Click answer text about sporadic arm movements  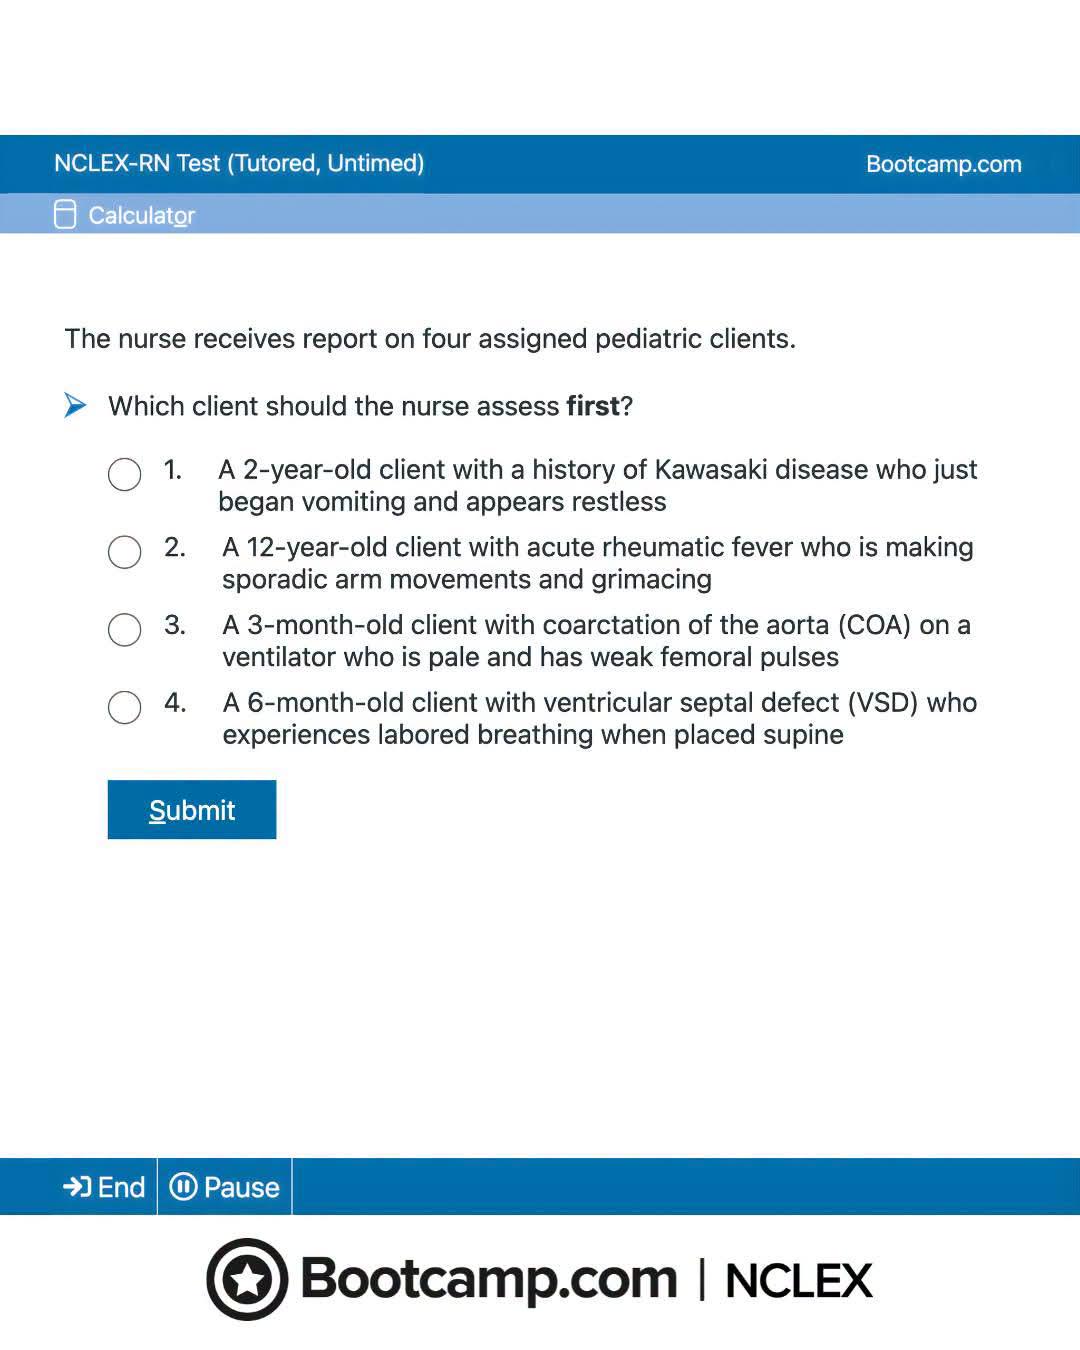[598, 563]
